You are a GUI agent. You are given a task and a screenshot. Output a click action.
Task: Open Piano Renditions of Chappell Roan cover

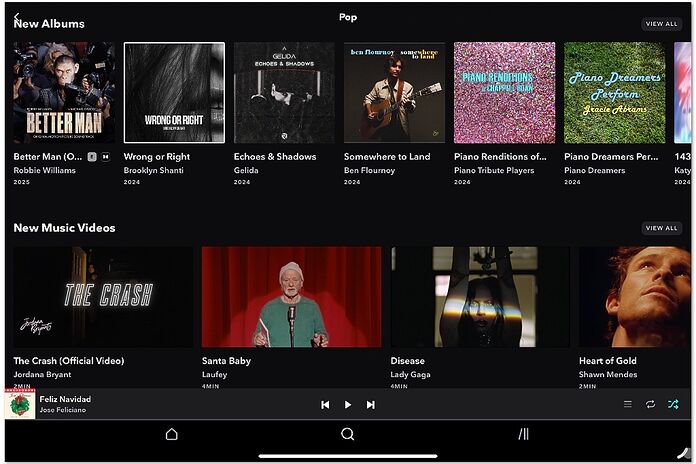[504, 92]
